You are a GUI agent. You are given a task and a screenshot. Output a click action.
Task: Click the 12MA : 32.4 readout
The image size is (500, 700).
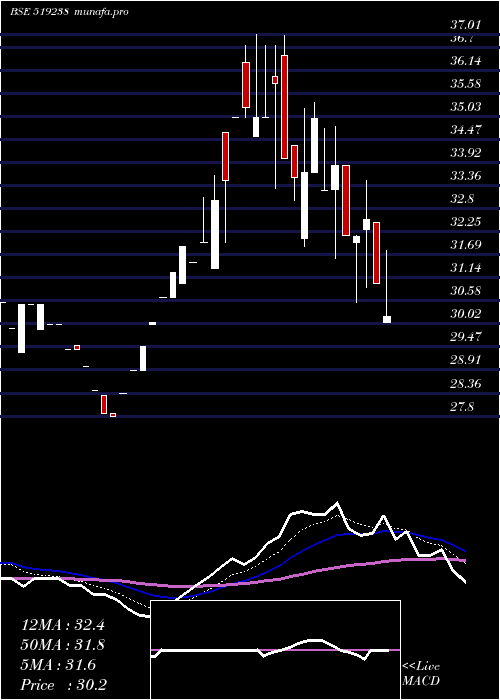click(63, 625)
